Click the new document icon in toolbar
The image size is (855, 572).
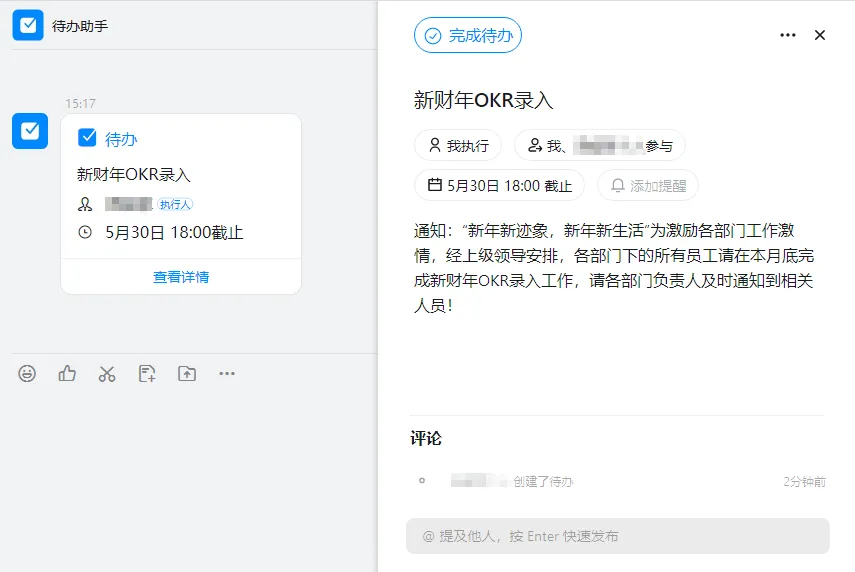pos(147,374)
